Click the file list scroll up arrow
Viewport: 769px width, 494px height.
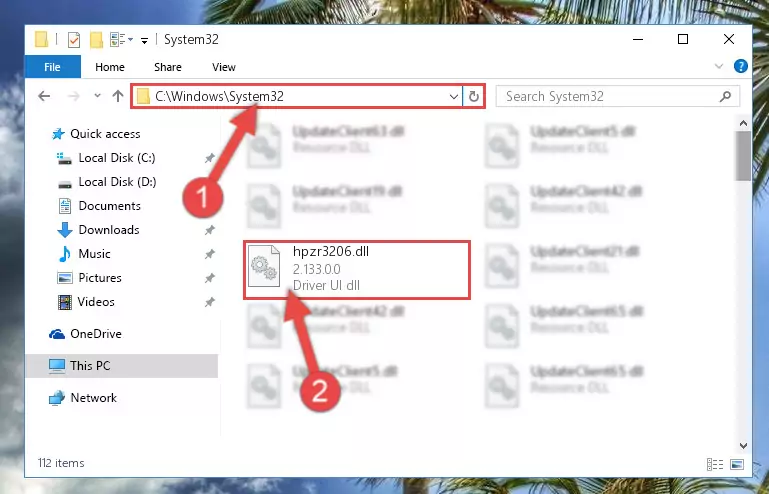(x=743, y=124)
